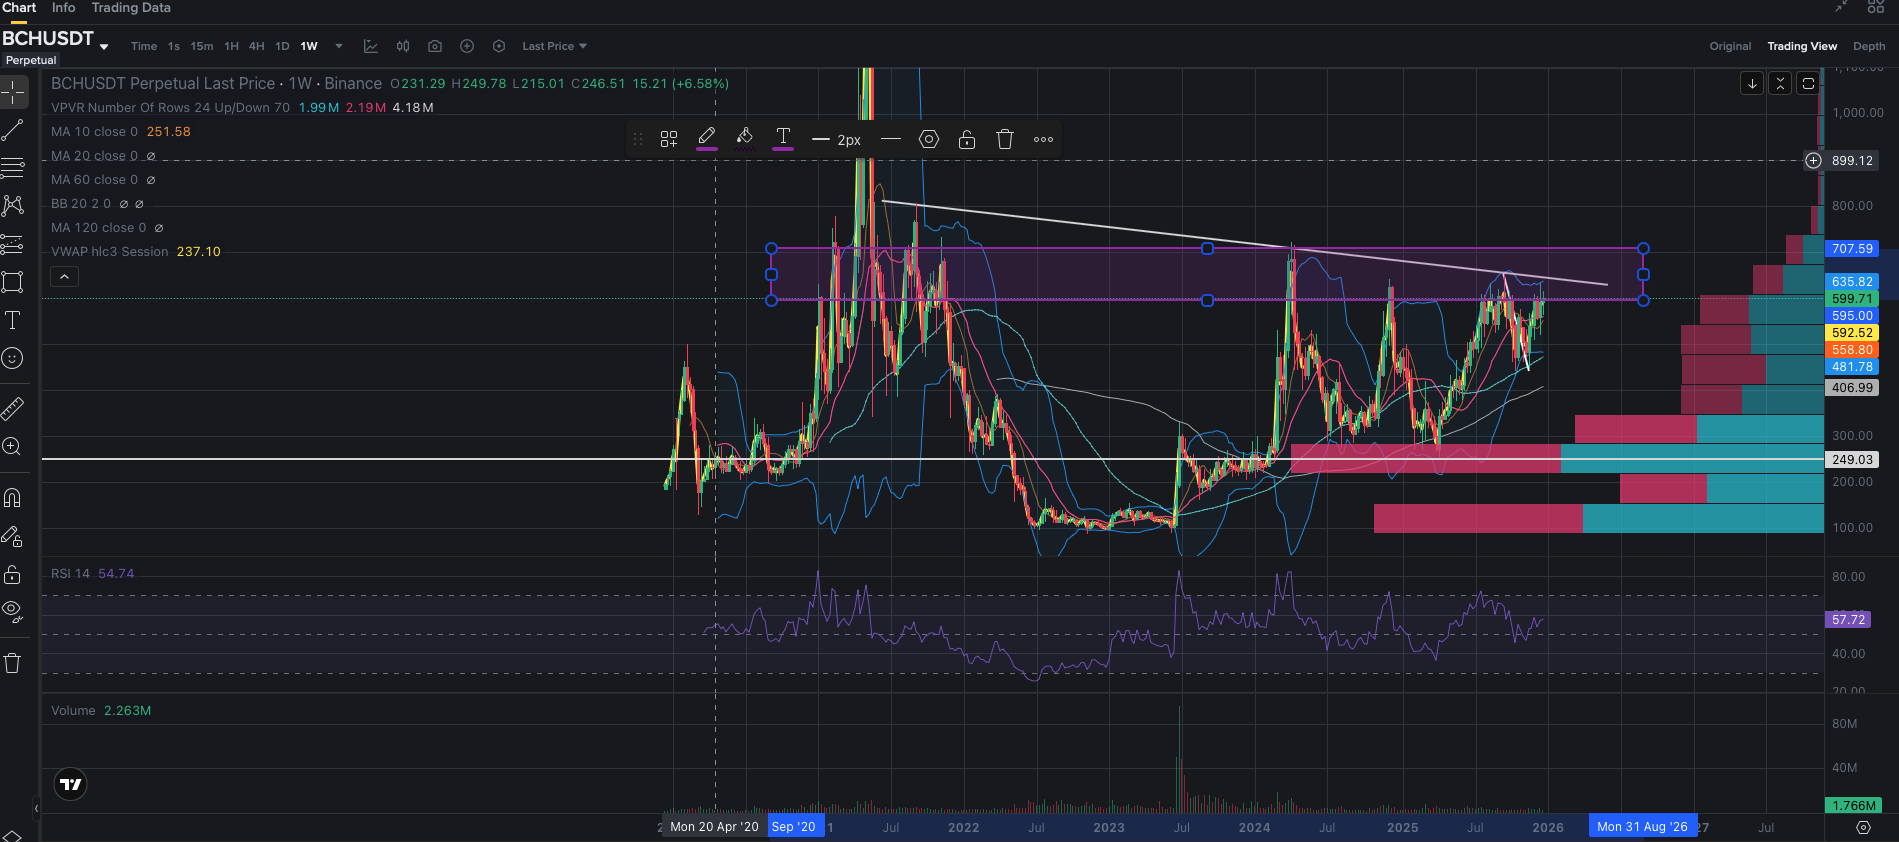Viewport: 1899px width, 842px height.
Task: Expand more timeframe intervals dropdown
Action: pos(339,46)
